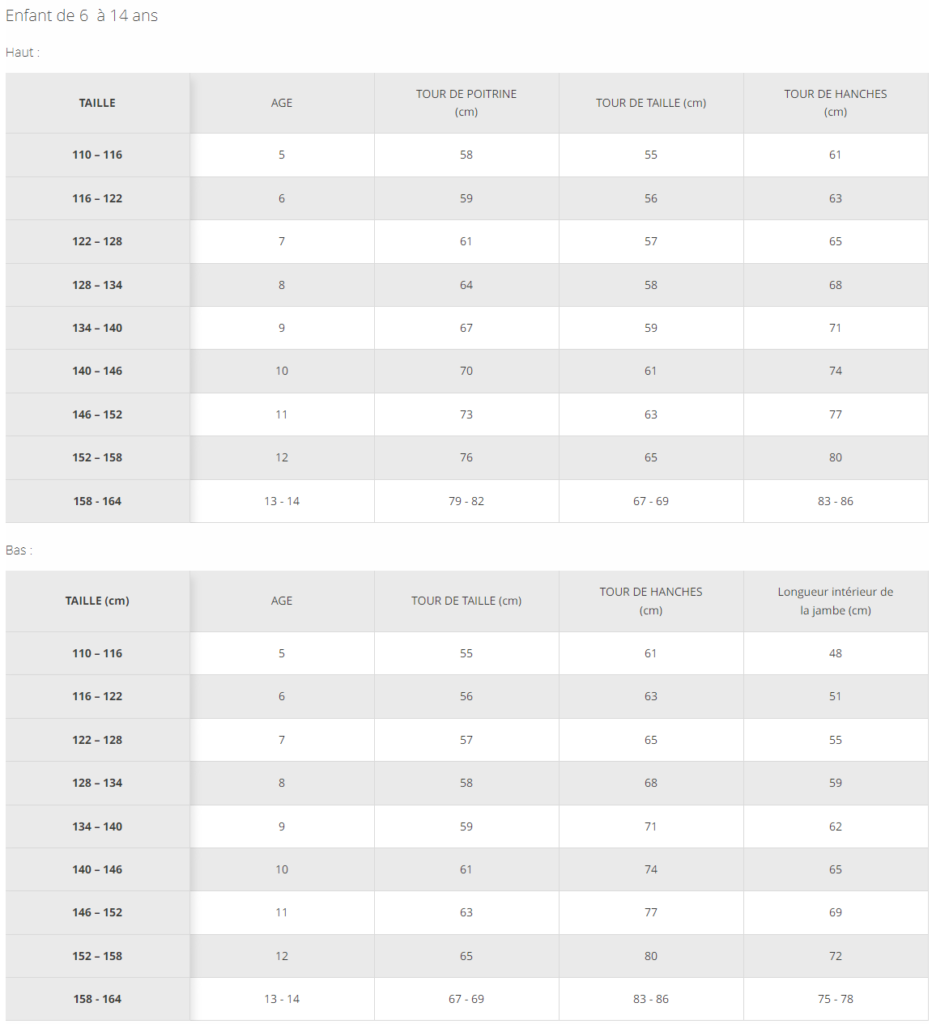
Task: Click the 'Enfant de 6 à 14 ans' heading
Action: (82, 15)
